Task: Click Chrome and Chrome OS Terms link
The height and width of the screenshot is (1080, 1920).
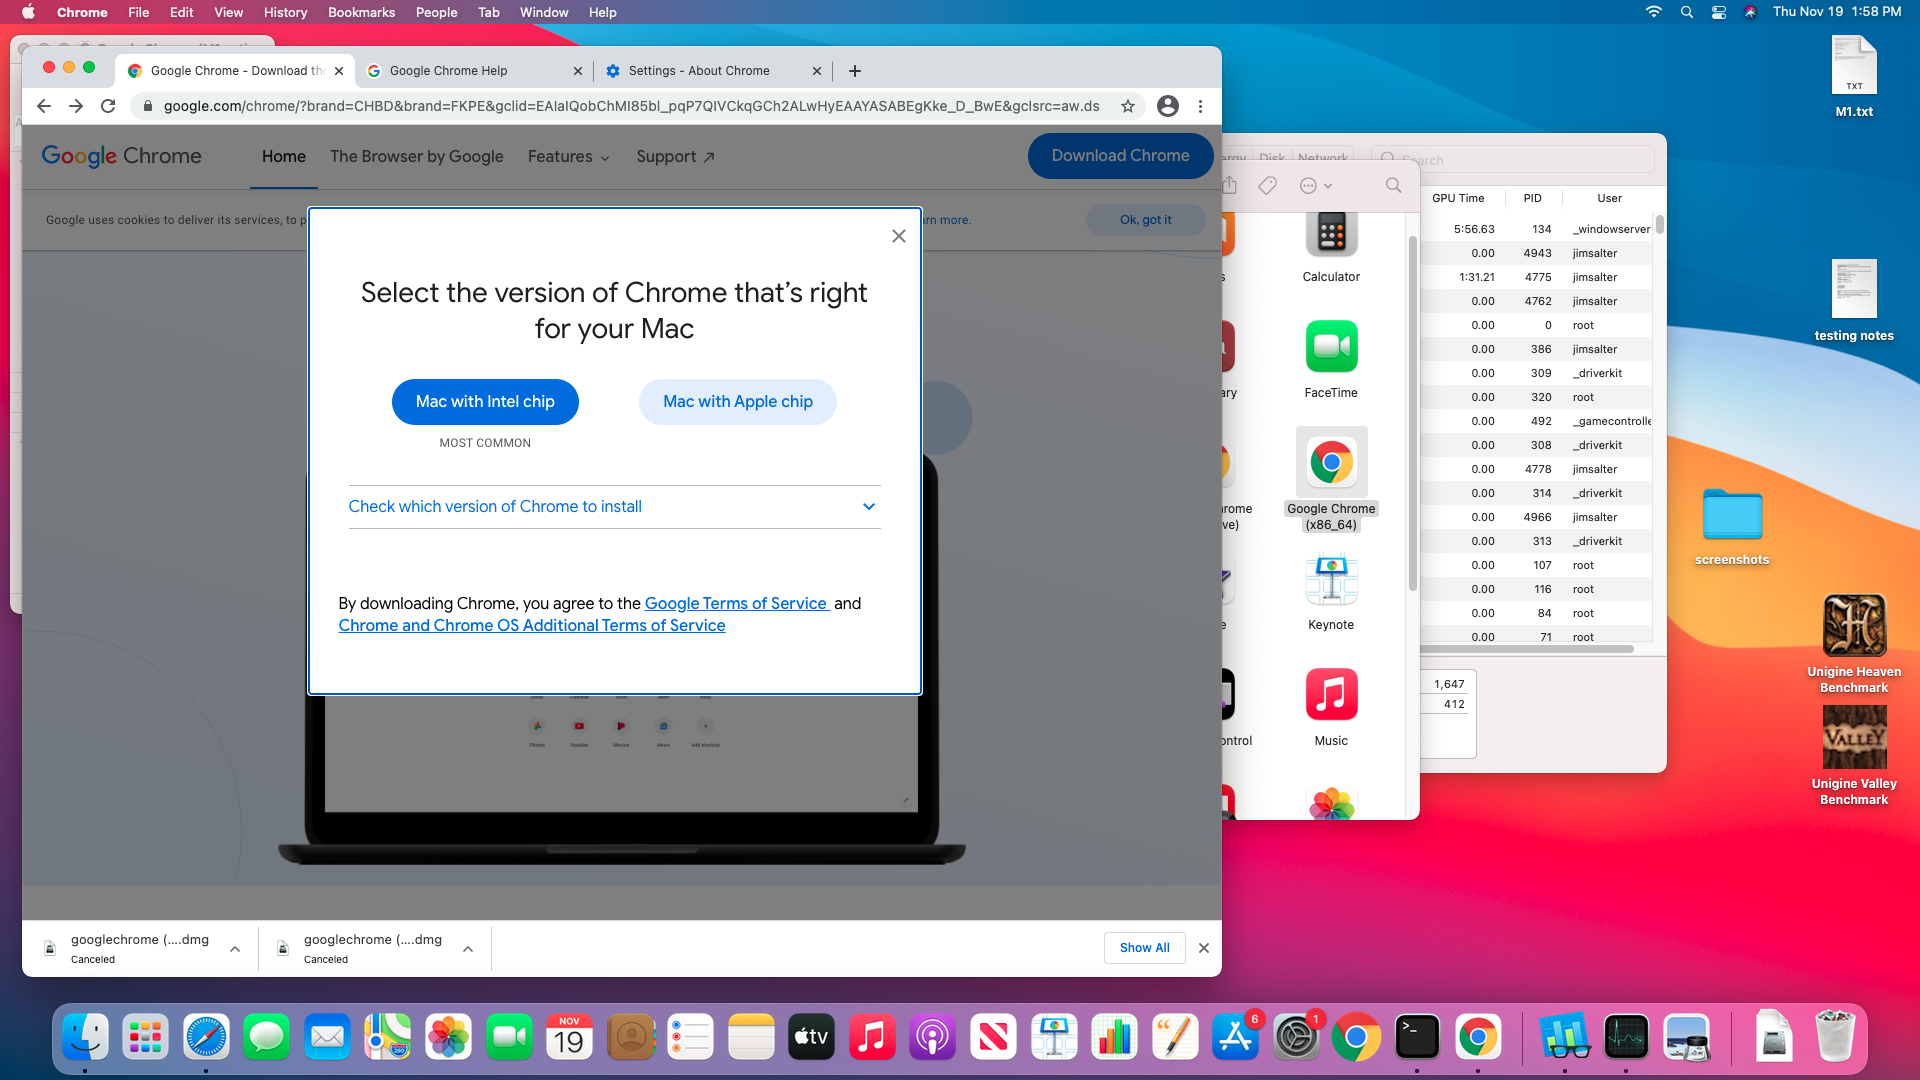Action: click(531, 624)
